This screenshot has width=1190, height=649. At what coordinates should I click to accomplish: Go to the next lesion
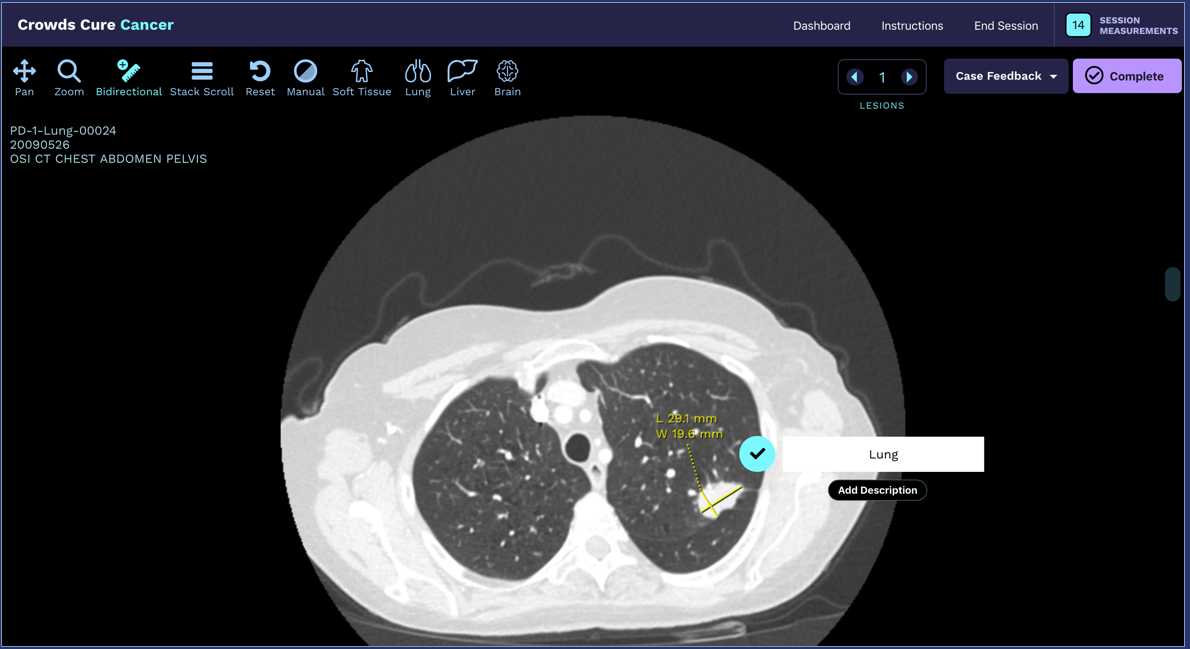tap(909, 77)
